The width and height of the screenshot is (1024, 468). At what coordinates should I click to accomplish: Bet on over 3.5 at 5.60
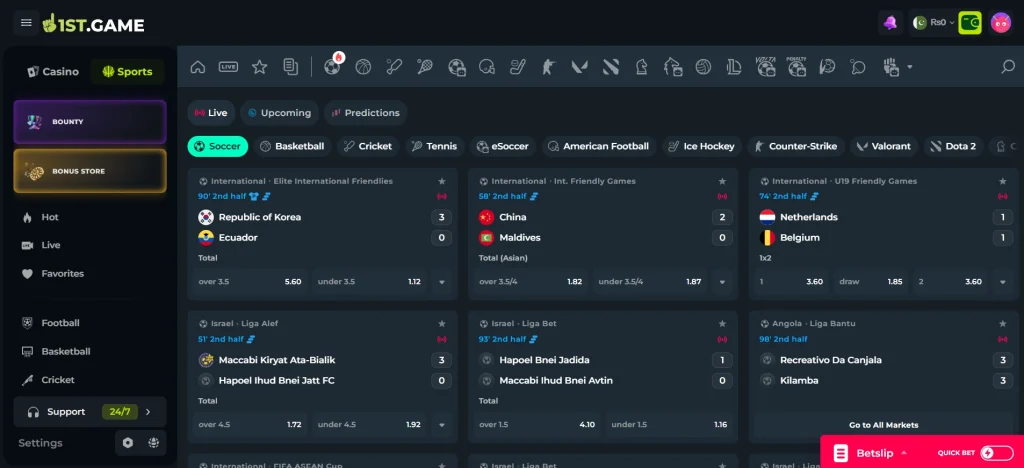point(249,282)
